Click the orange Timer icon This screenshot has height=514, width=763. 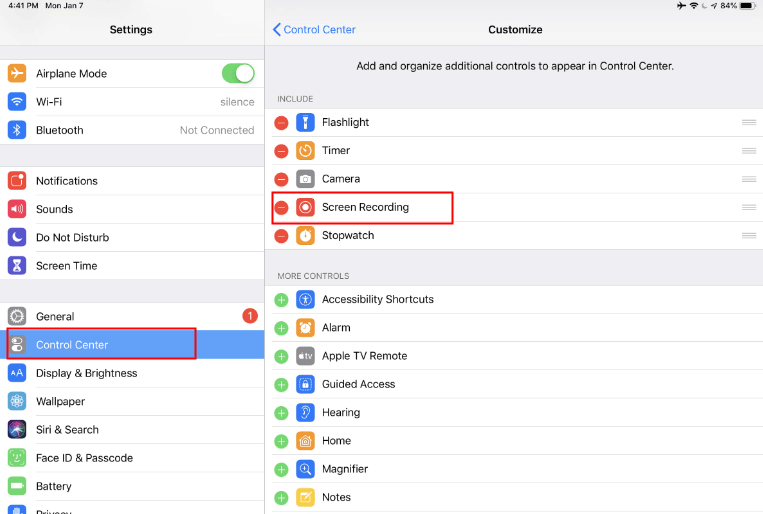(305, 150)
